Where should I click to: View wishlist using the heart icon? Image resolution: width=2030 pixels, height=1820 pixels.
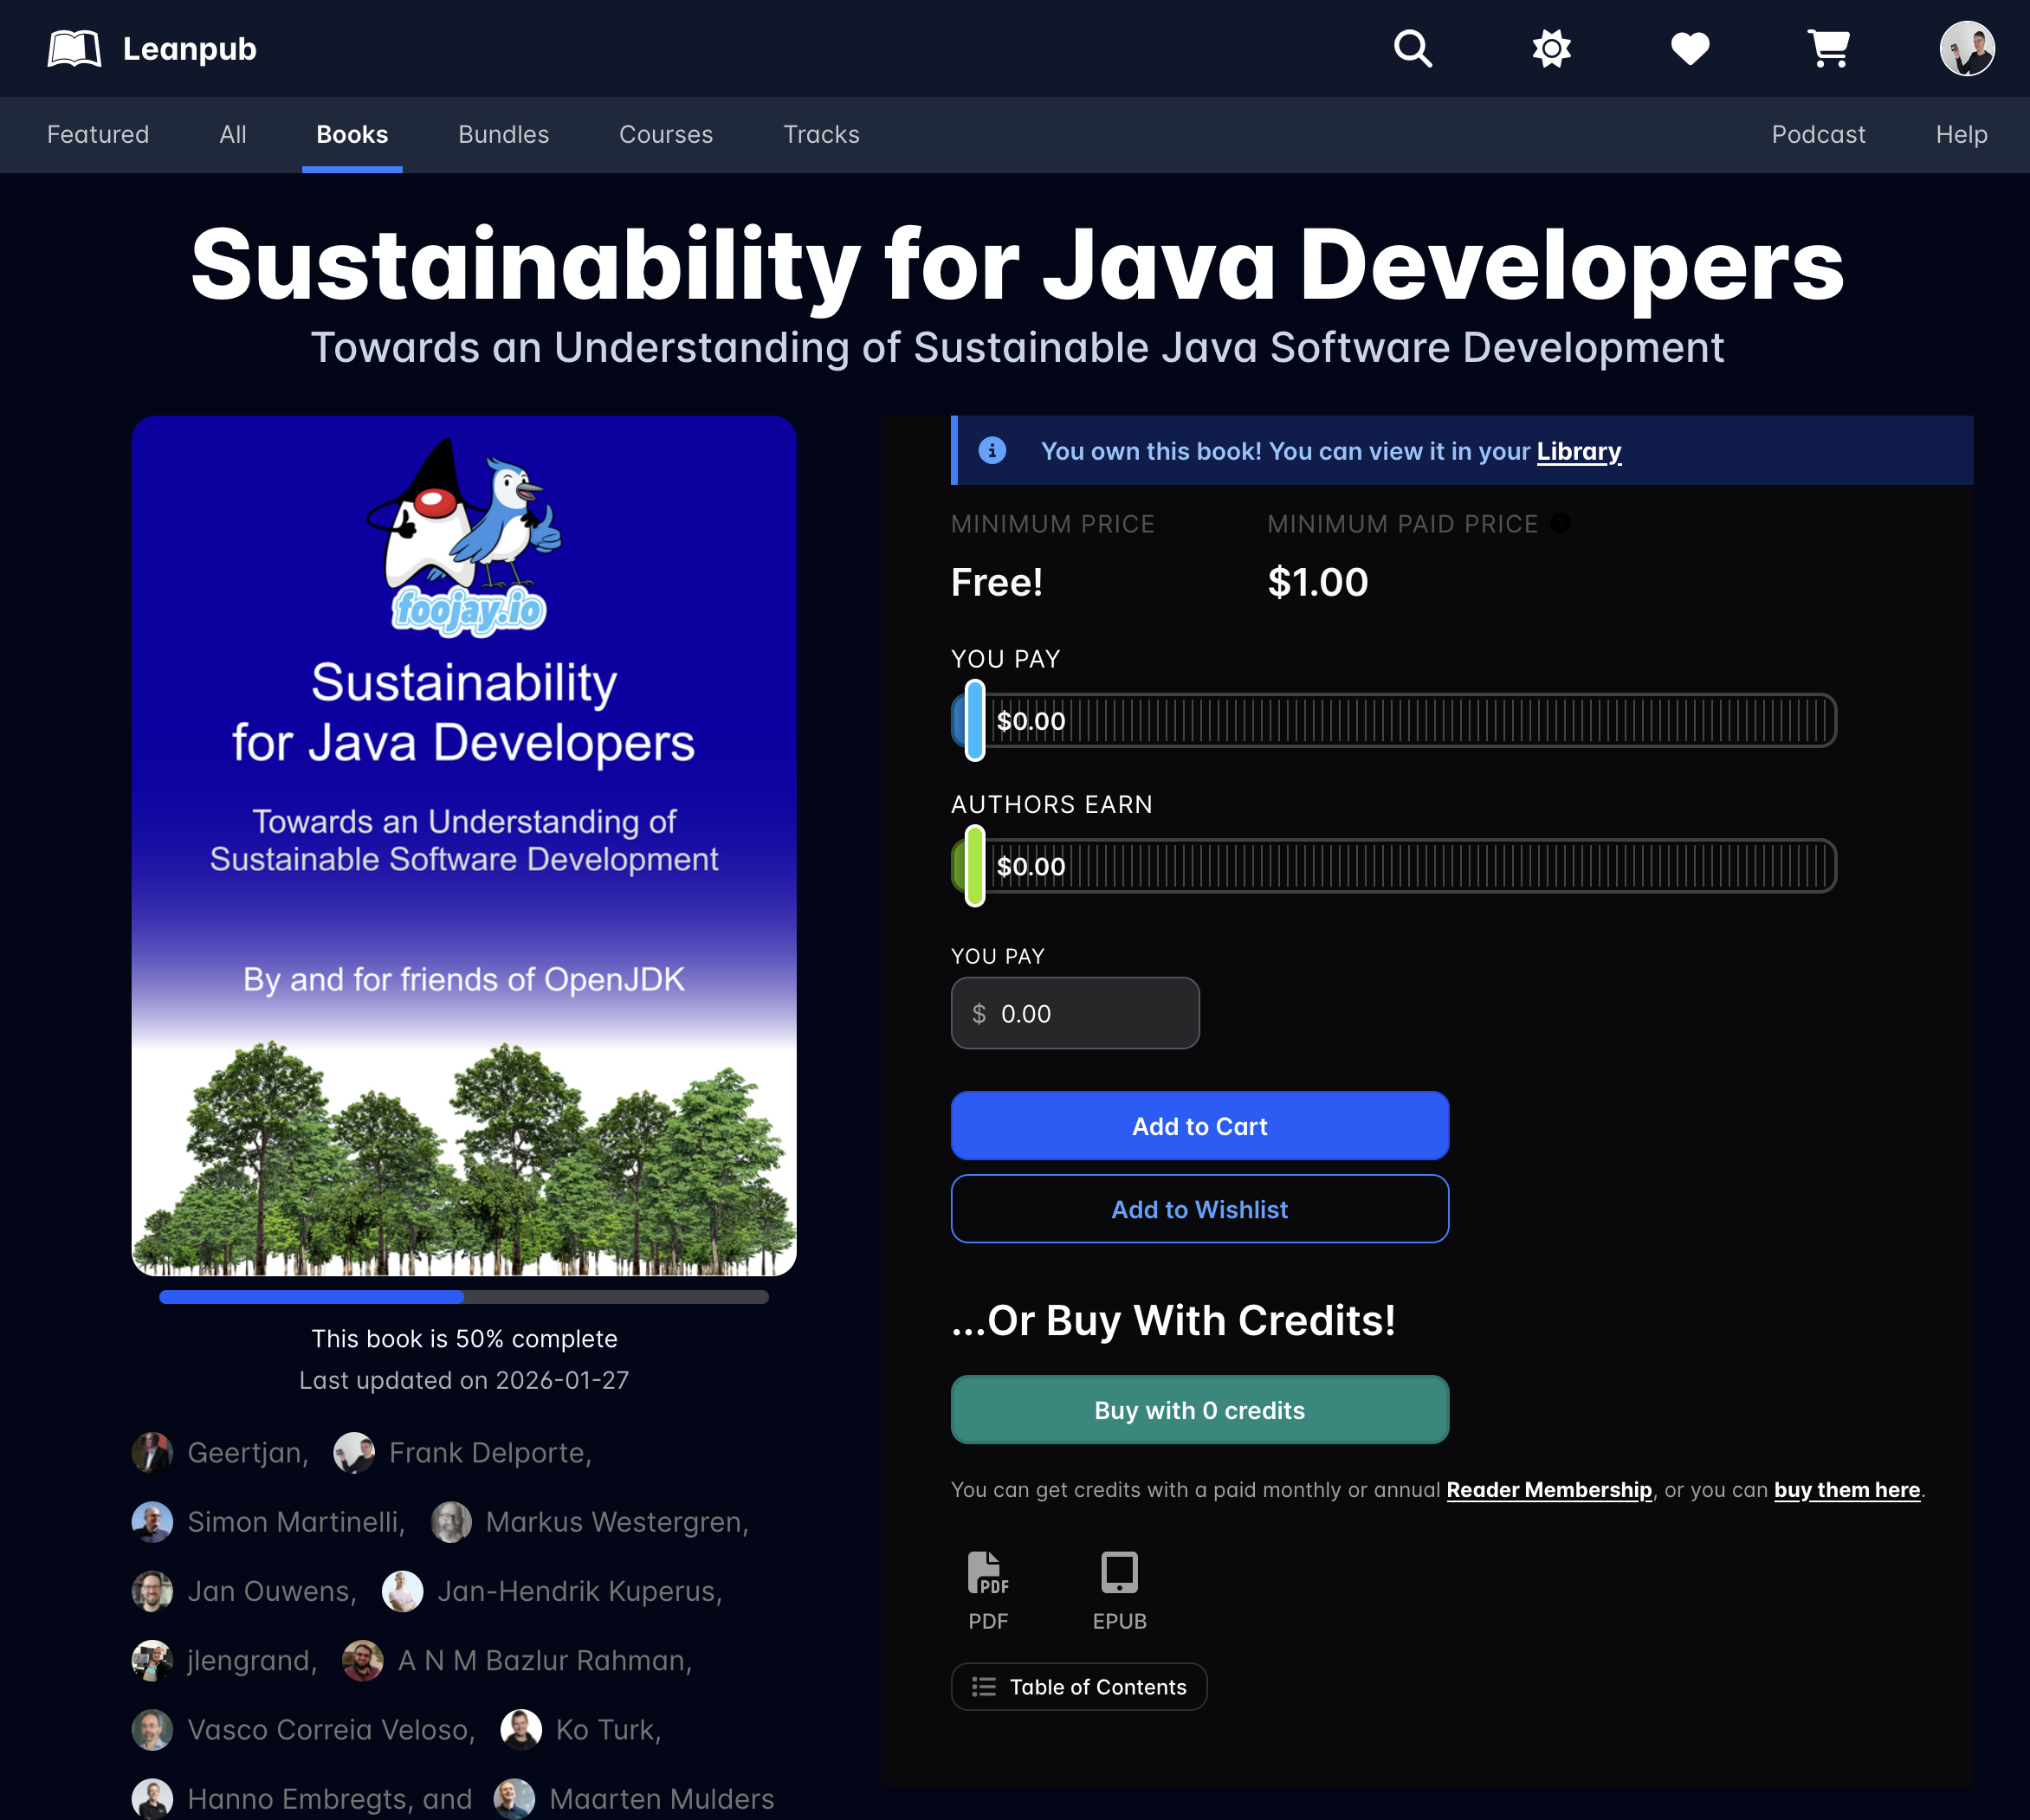tap(1690, 48)
